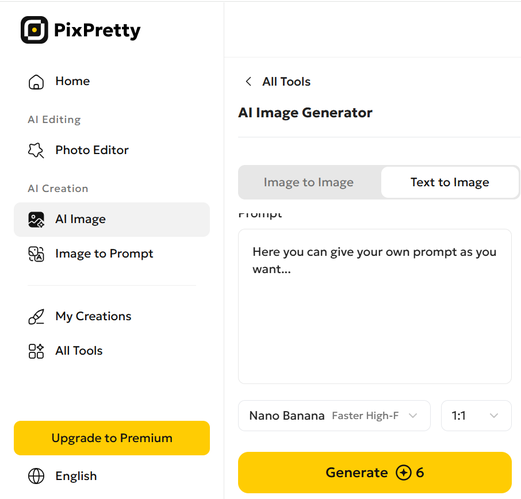Click the All Tools breadcrumb link

pos(286,82)
